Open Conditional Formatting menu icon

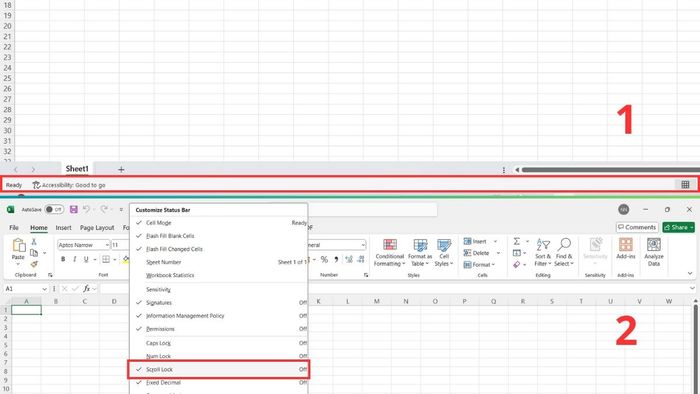[x=390, y=245]
